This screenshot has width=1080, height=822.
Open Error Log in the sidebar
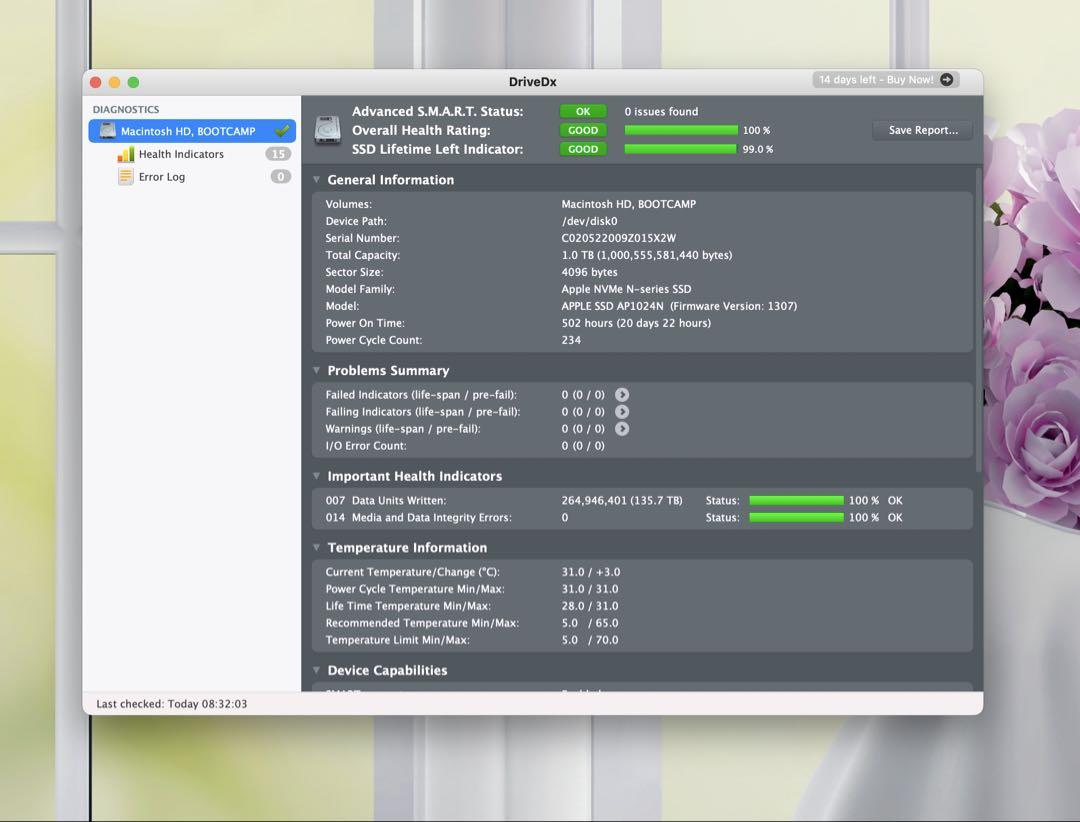pos(192,177)
